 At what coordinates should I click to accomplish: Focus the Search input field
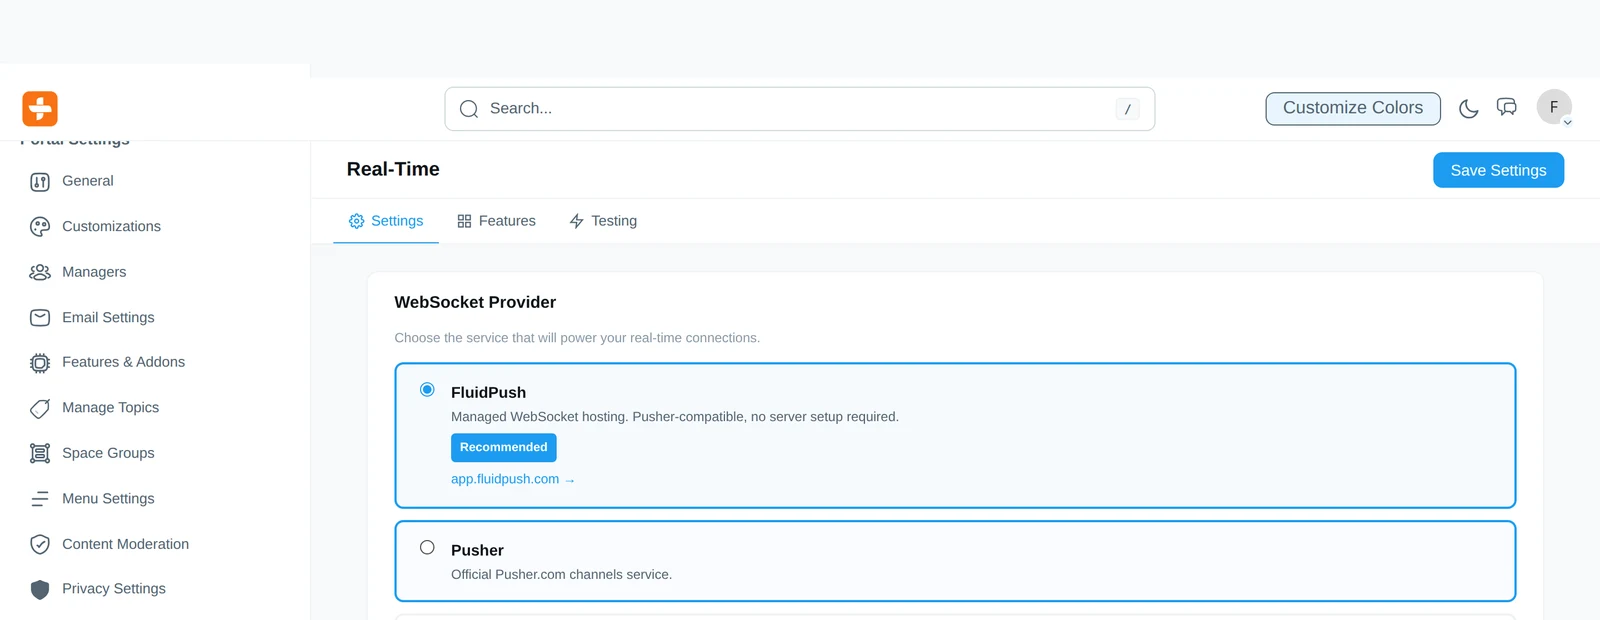coord(799,109)
